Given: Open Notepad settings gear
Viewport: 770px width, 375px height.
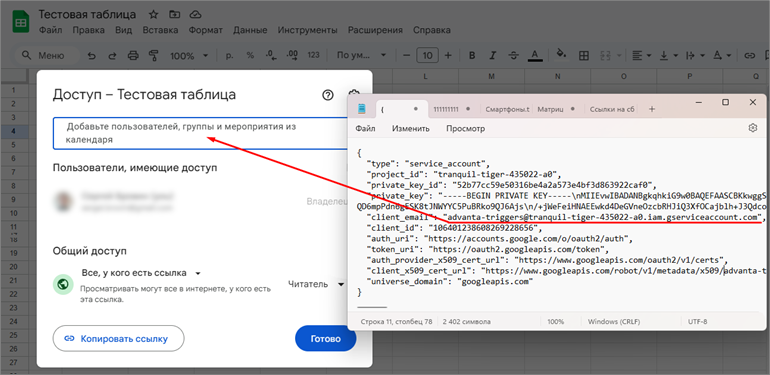Looking at the screenshot, I should coord(752,128).
